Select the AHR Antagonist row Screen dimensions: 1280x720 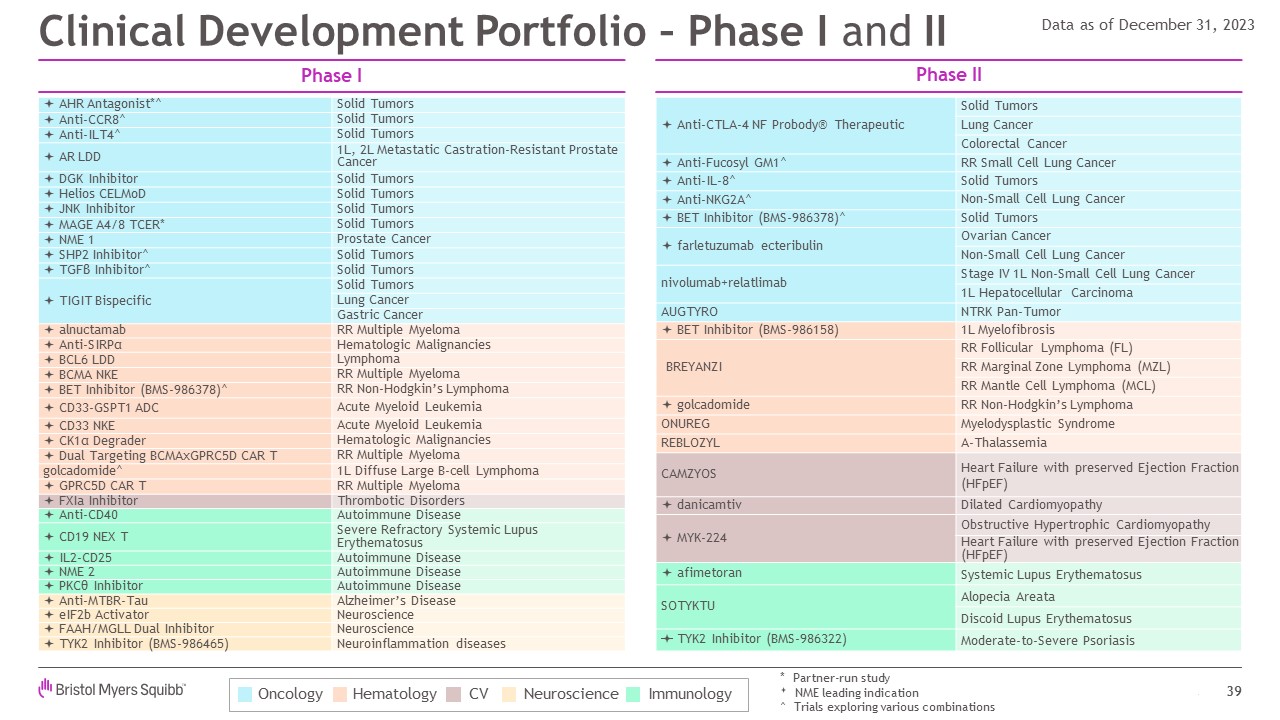[x=332, y=104]
